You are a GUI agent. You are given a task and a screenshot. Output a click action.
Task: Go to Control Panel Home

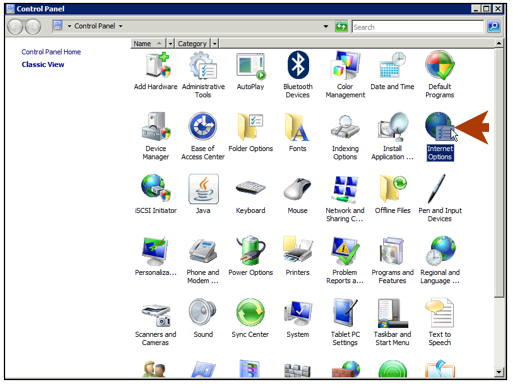(51, 52)
